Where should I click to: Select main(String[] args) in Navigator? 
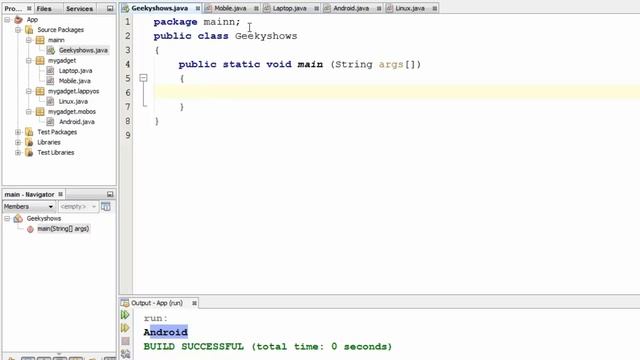(x=63, y=229)
